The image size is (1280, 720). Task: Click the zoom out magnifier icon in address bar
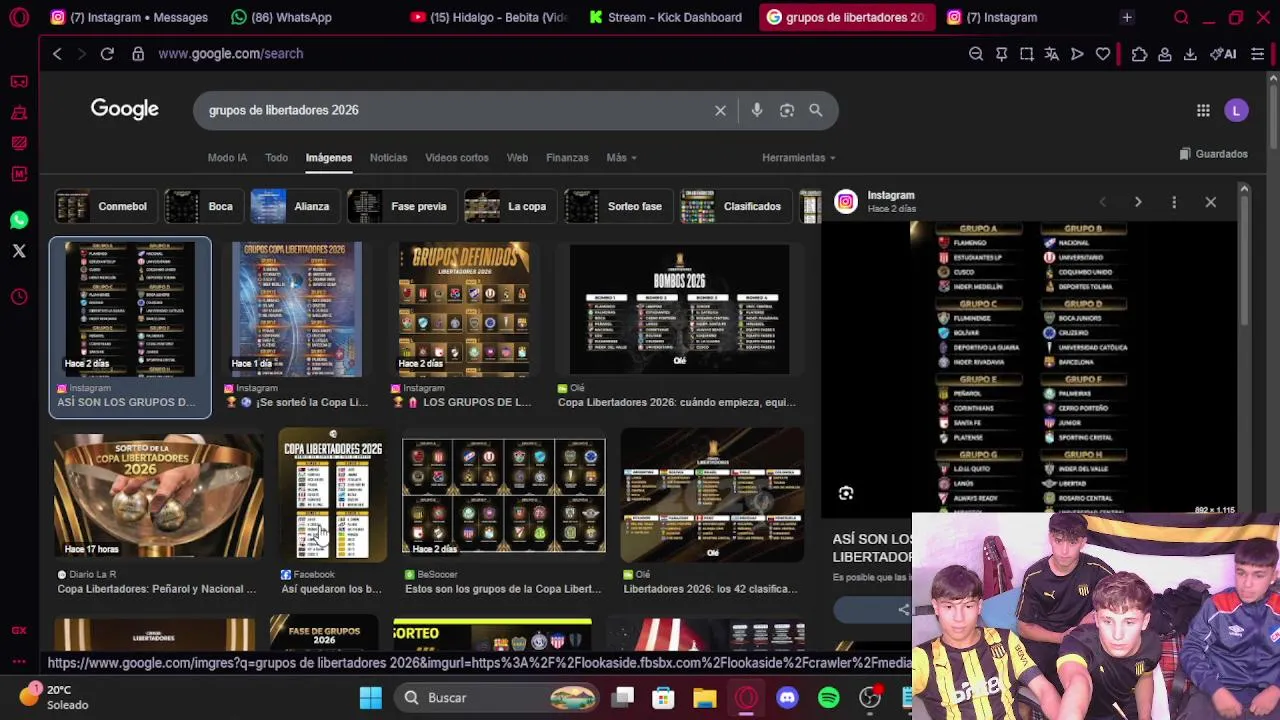click(976, 54)
